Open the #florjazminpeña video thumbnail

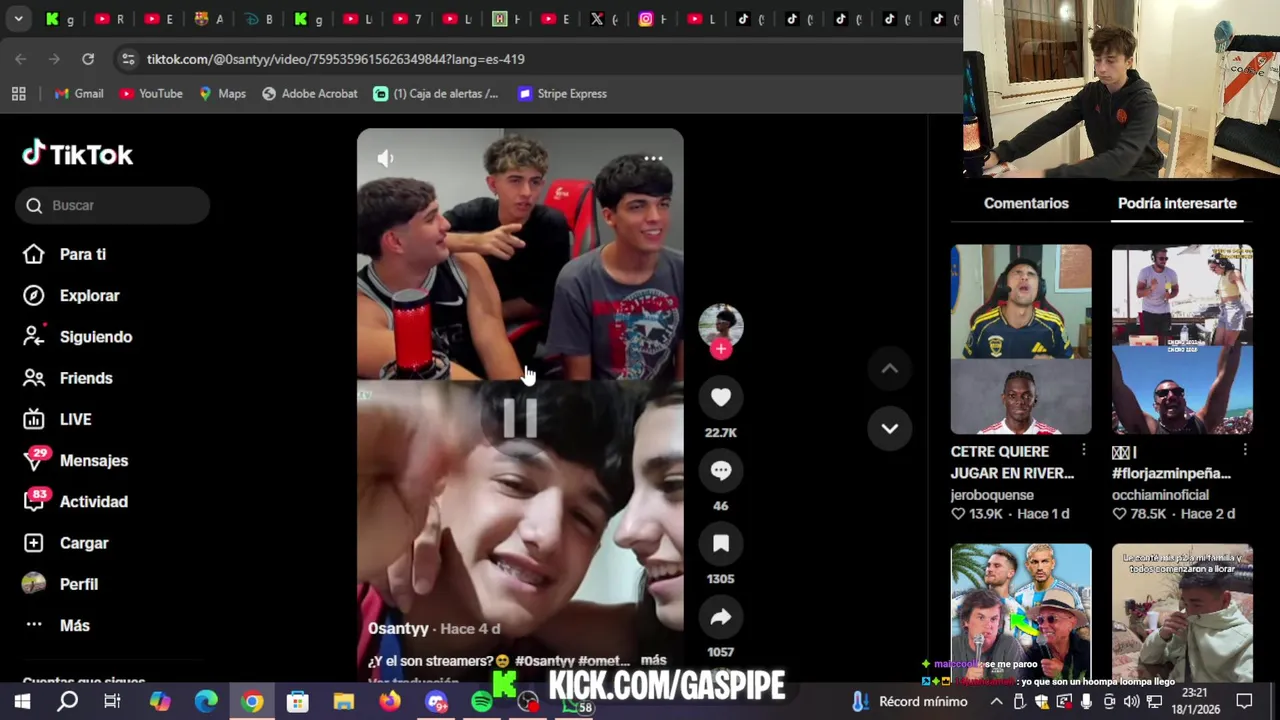1182,339
